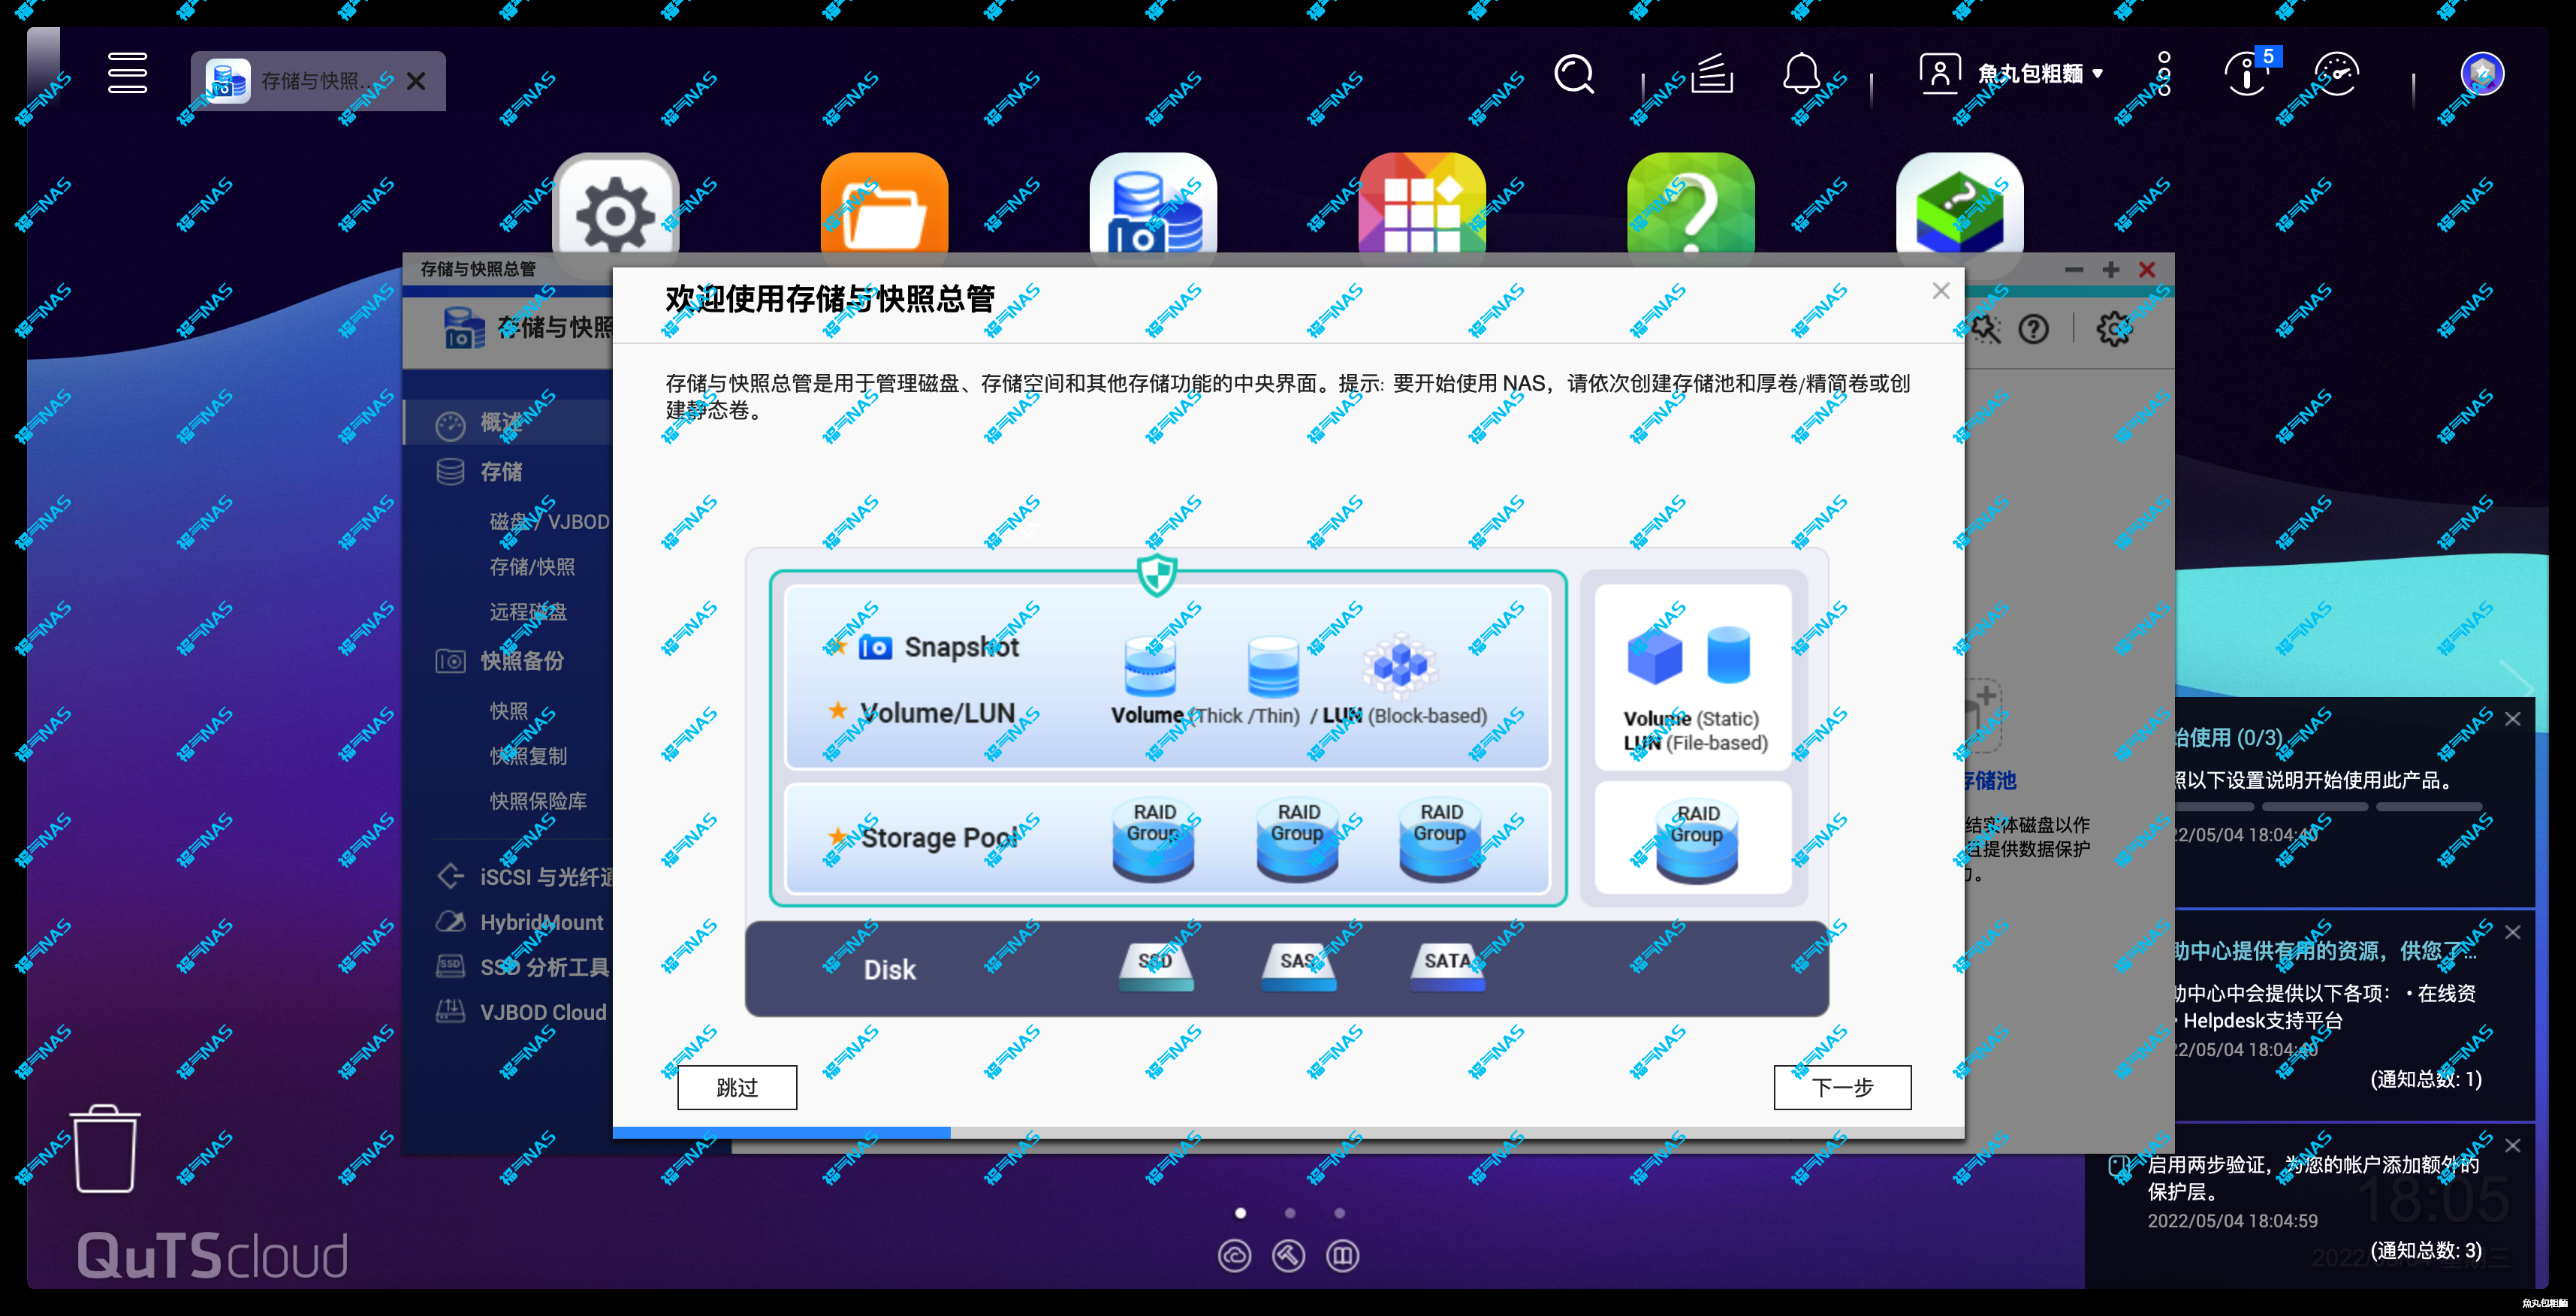Image resolution: width=2576 pixels, height=1316 pixels.
Task: Open 快照复制 sidebar item
Action: click(x=528, y=756)
